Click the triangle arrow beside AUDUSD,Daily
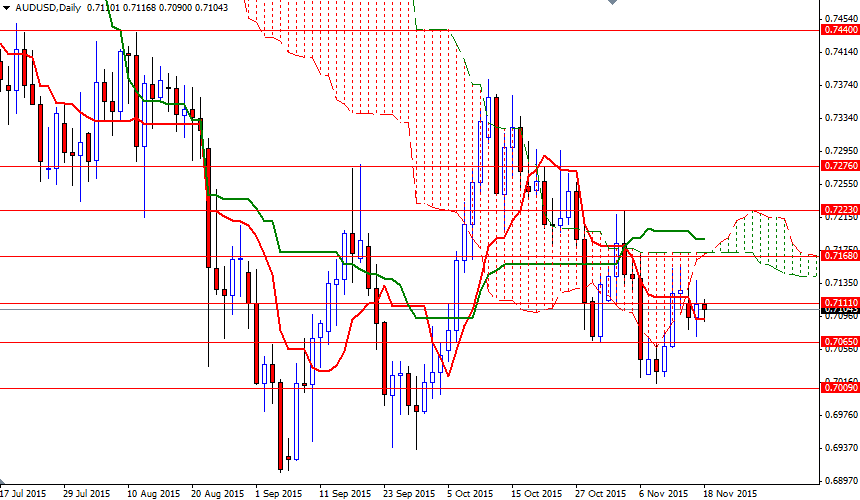860x500 pixels. click(6, 7)
